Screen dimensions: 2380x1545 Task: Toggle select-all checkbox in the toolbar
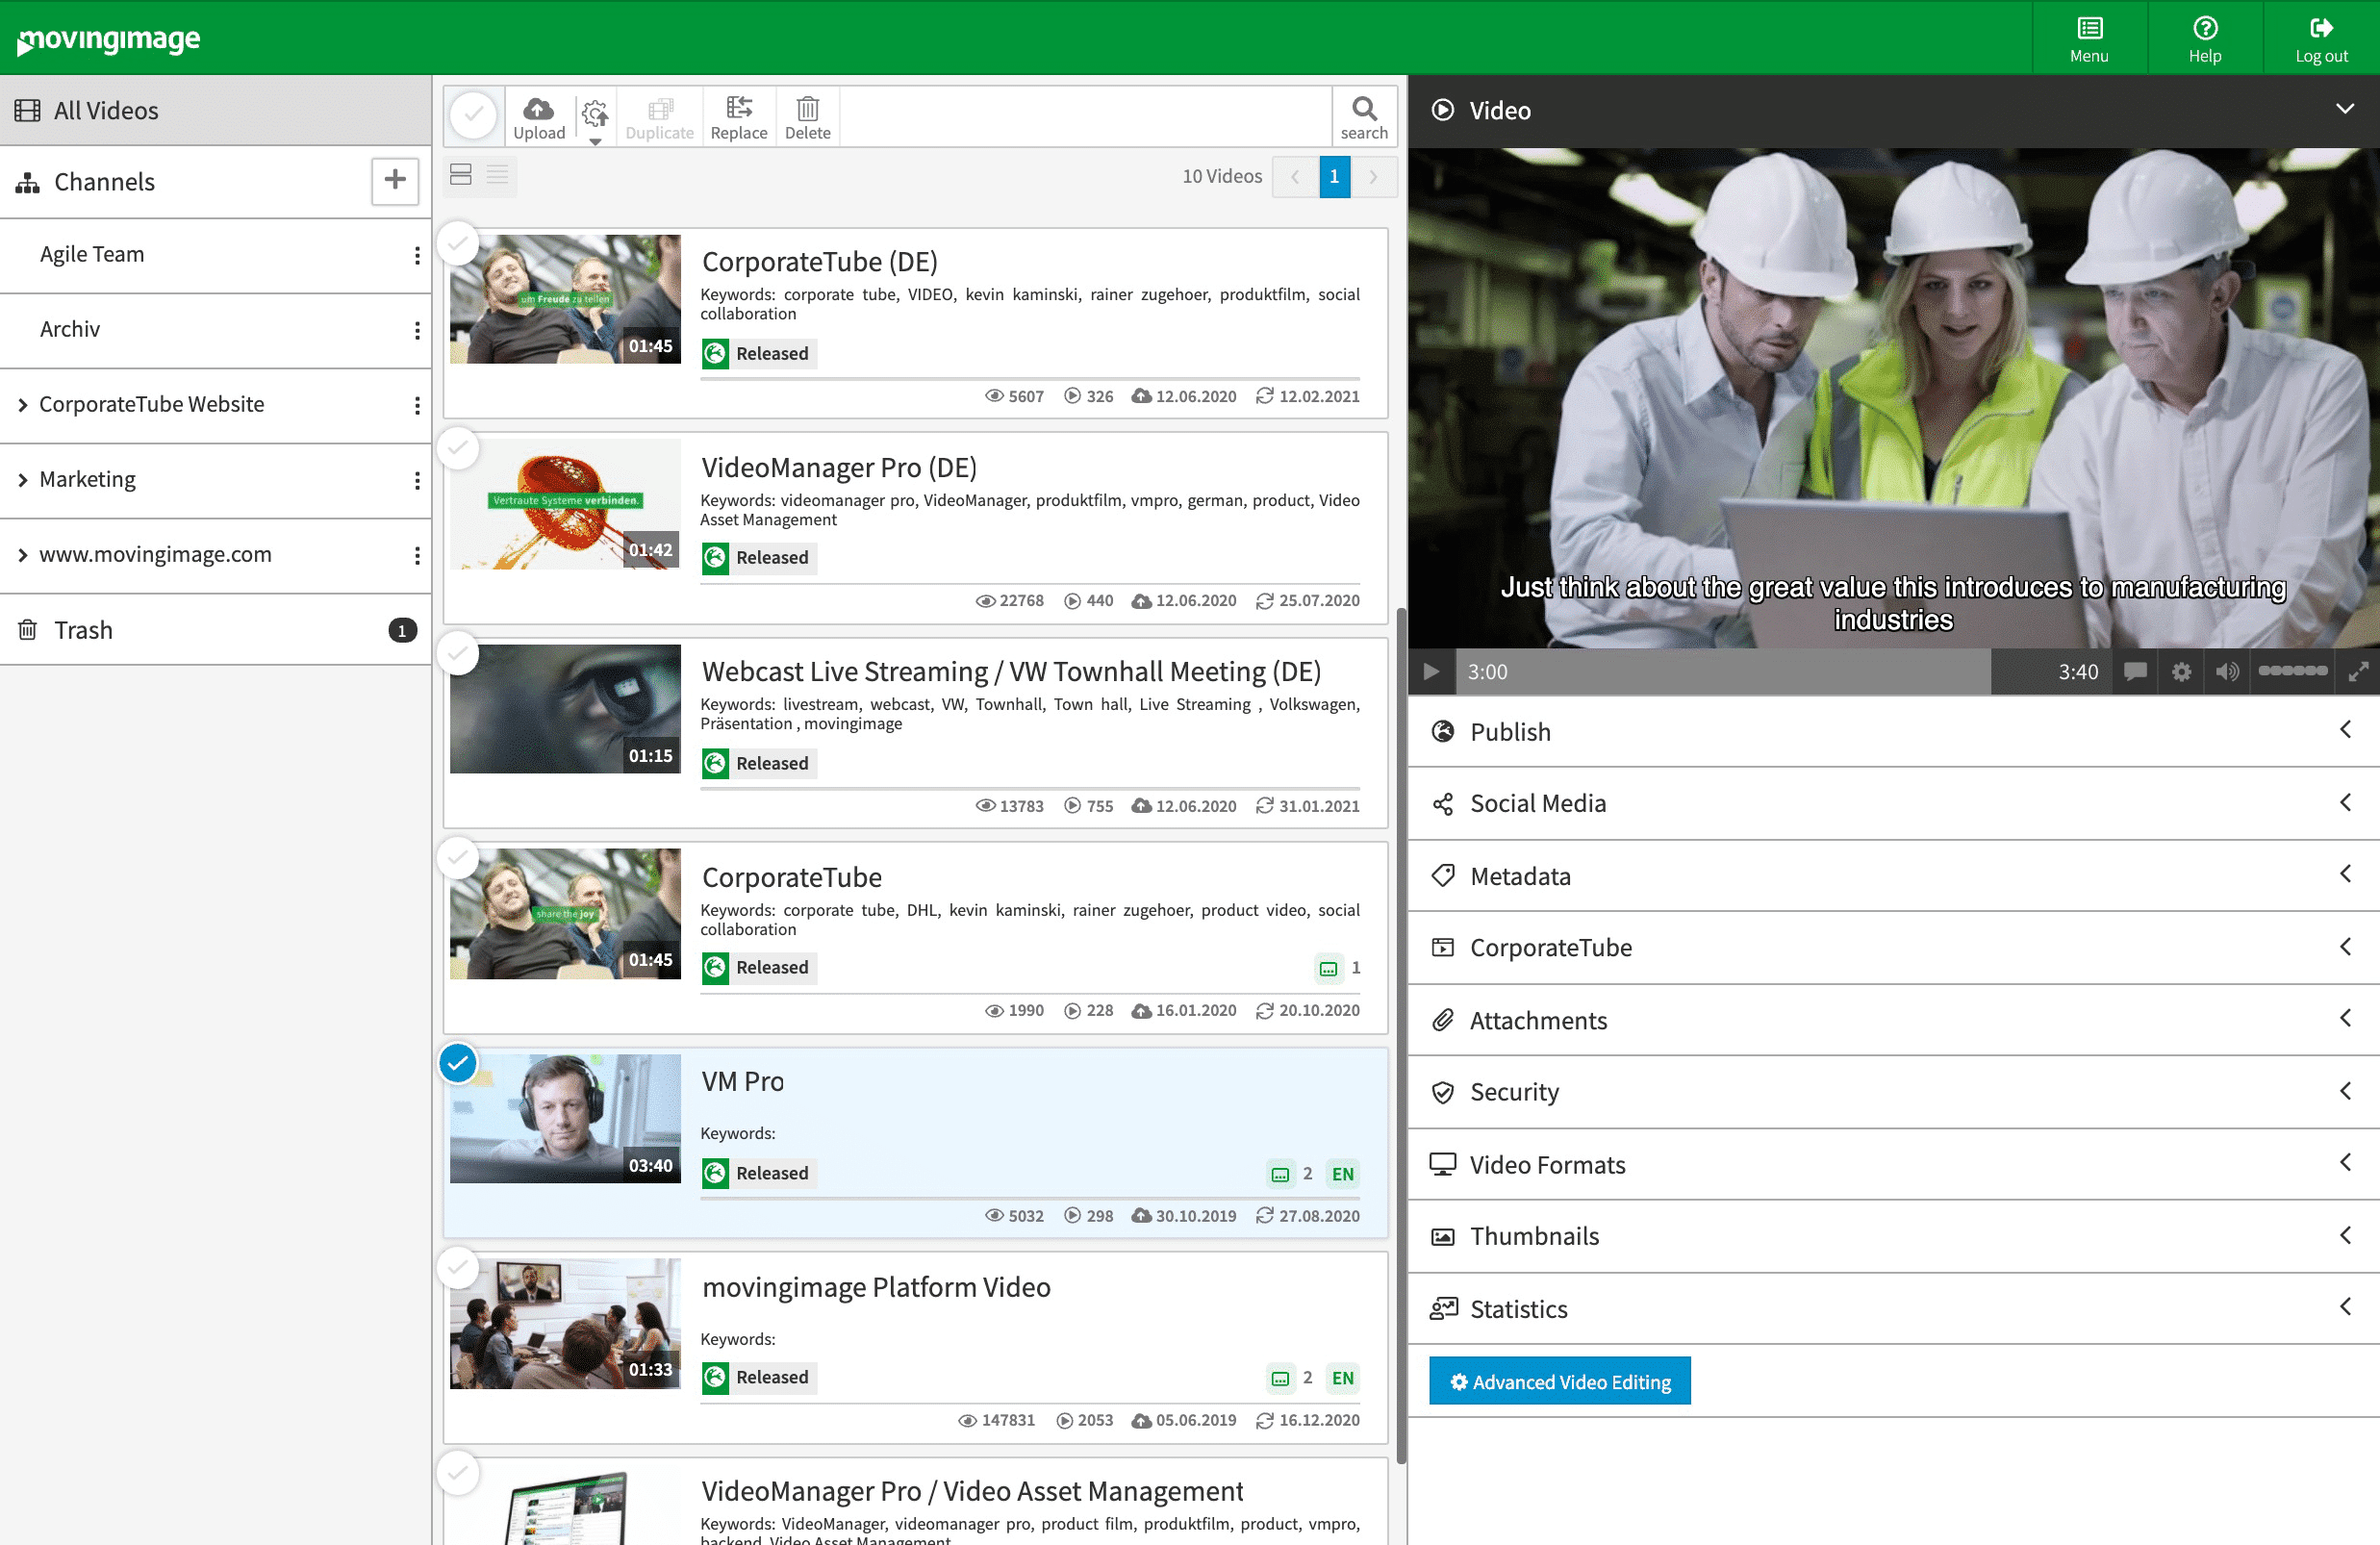[473, 114]
